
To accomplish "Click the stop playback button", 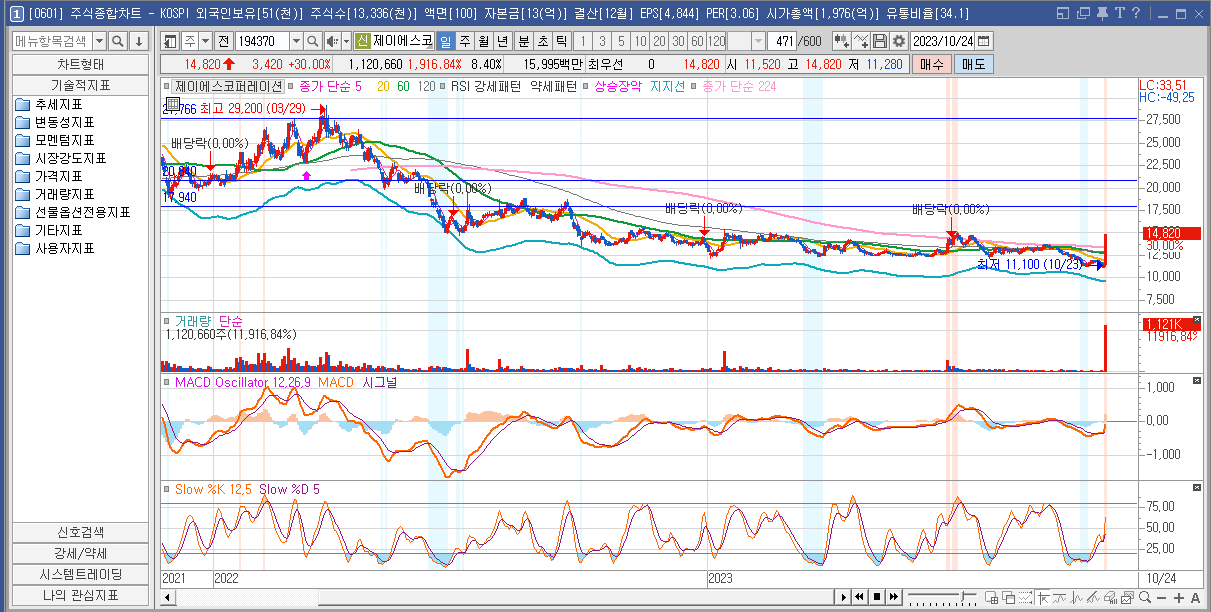I will 877,597.
